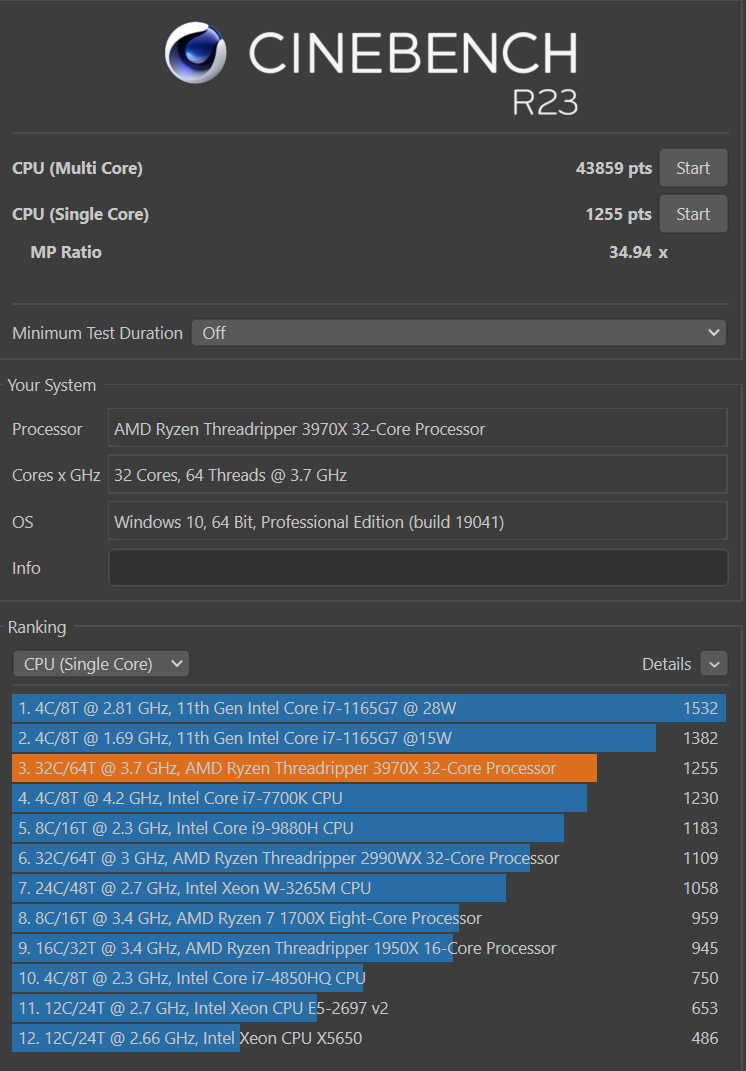Viewport: 746px width, 1071px height.
Task: Select the Core i7-1165G7 @15W ranking entry
Action: [300, 738]
